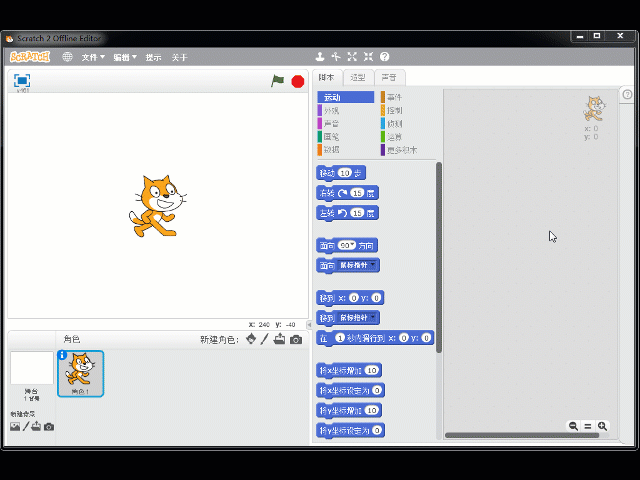
Task: Select the 声音 block category
Action: (345, 124)
